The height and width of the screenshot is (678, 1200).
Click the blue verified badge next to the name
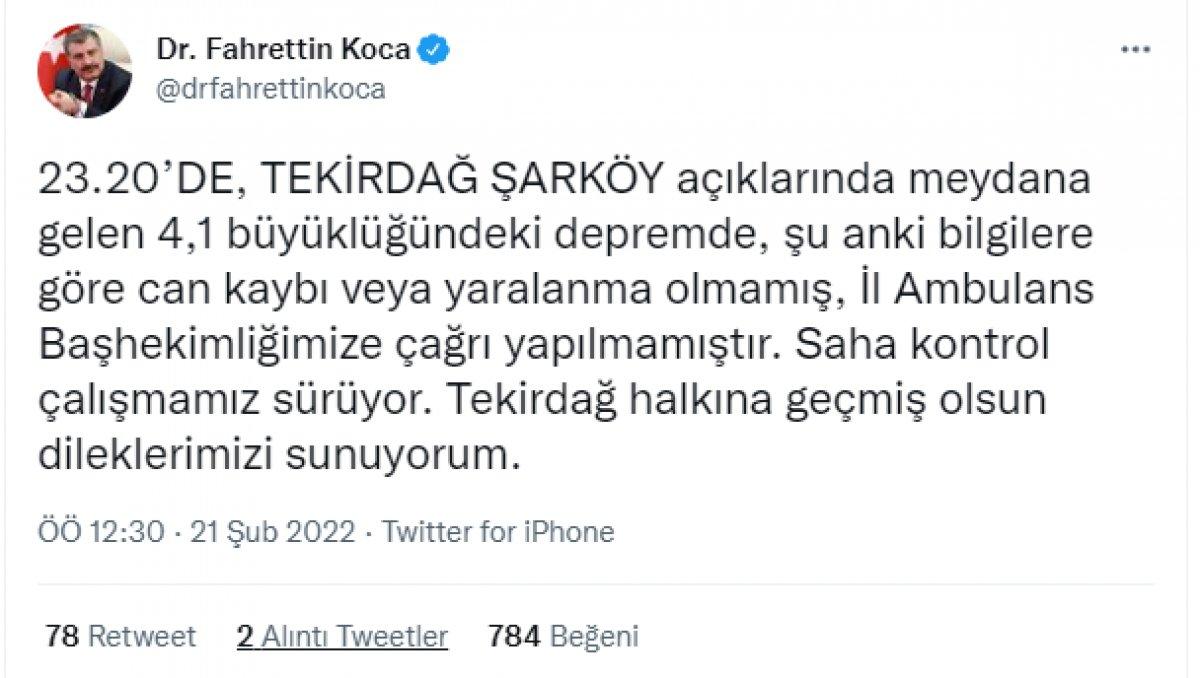click(432, 47)
